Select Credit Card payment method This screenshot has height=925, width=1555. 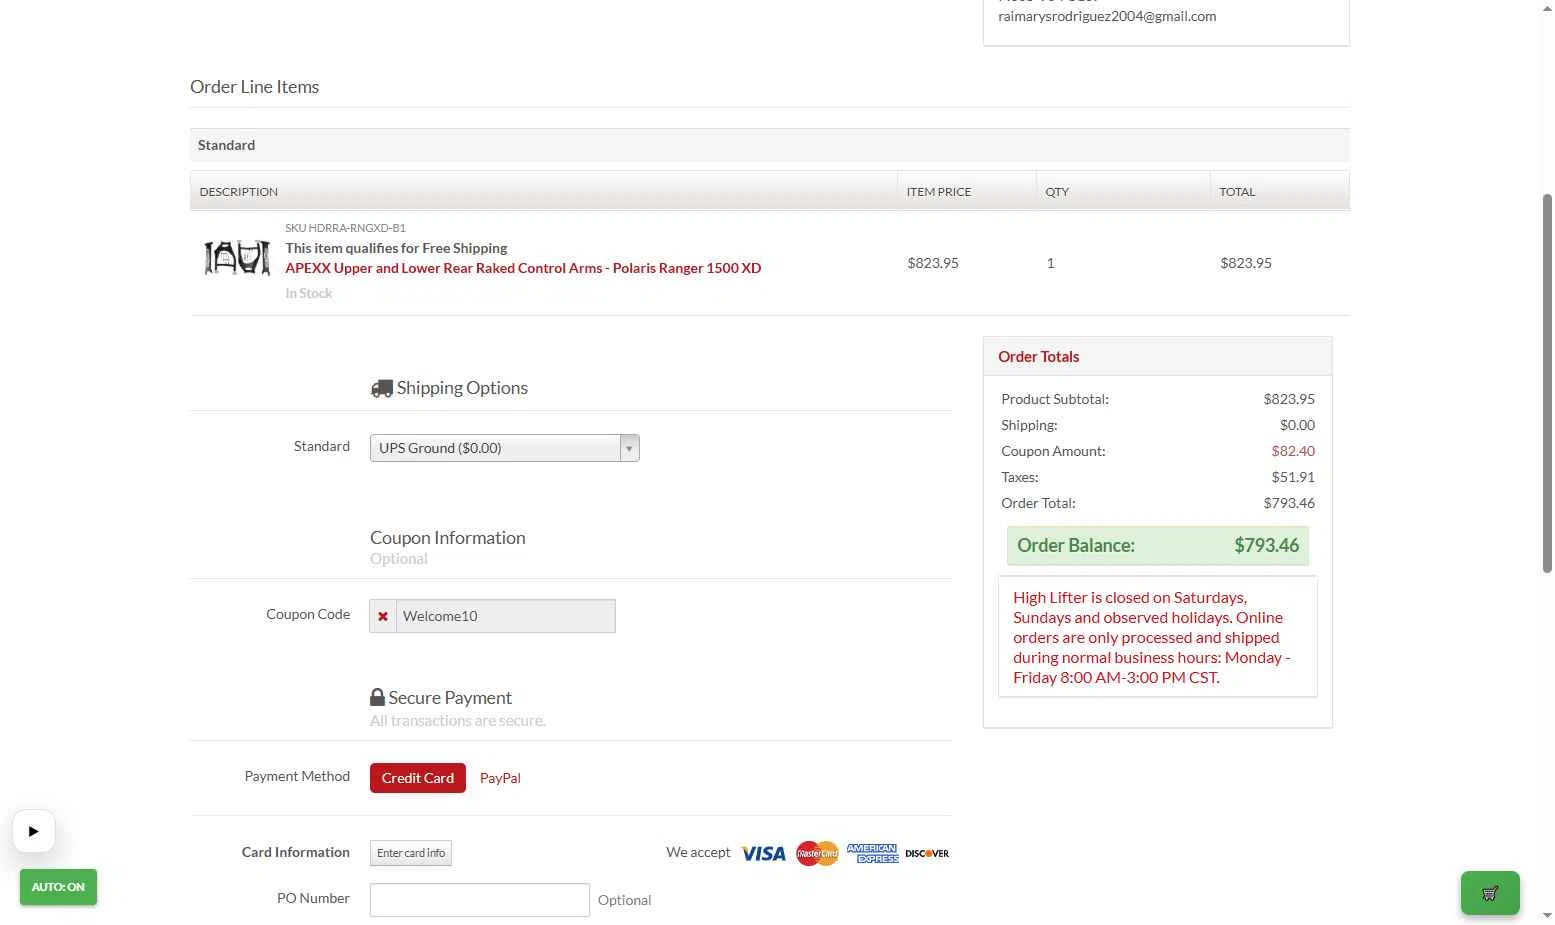(418, 778)
